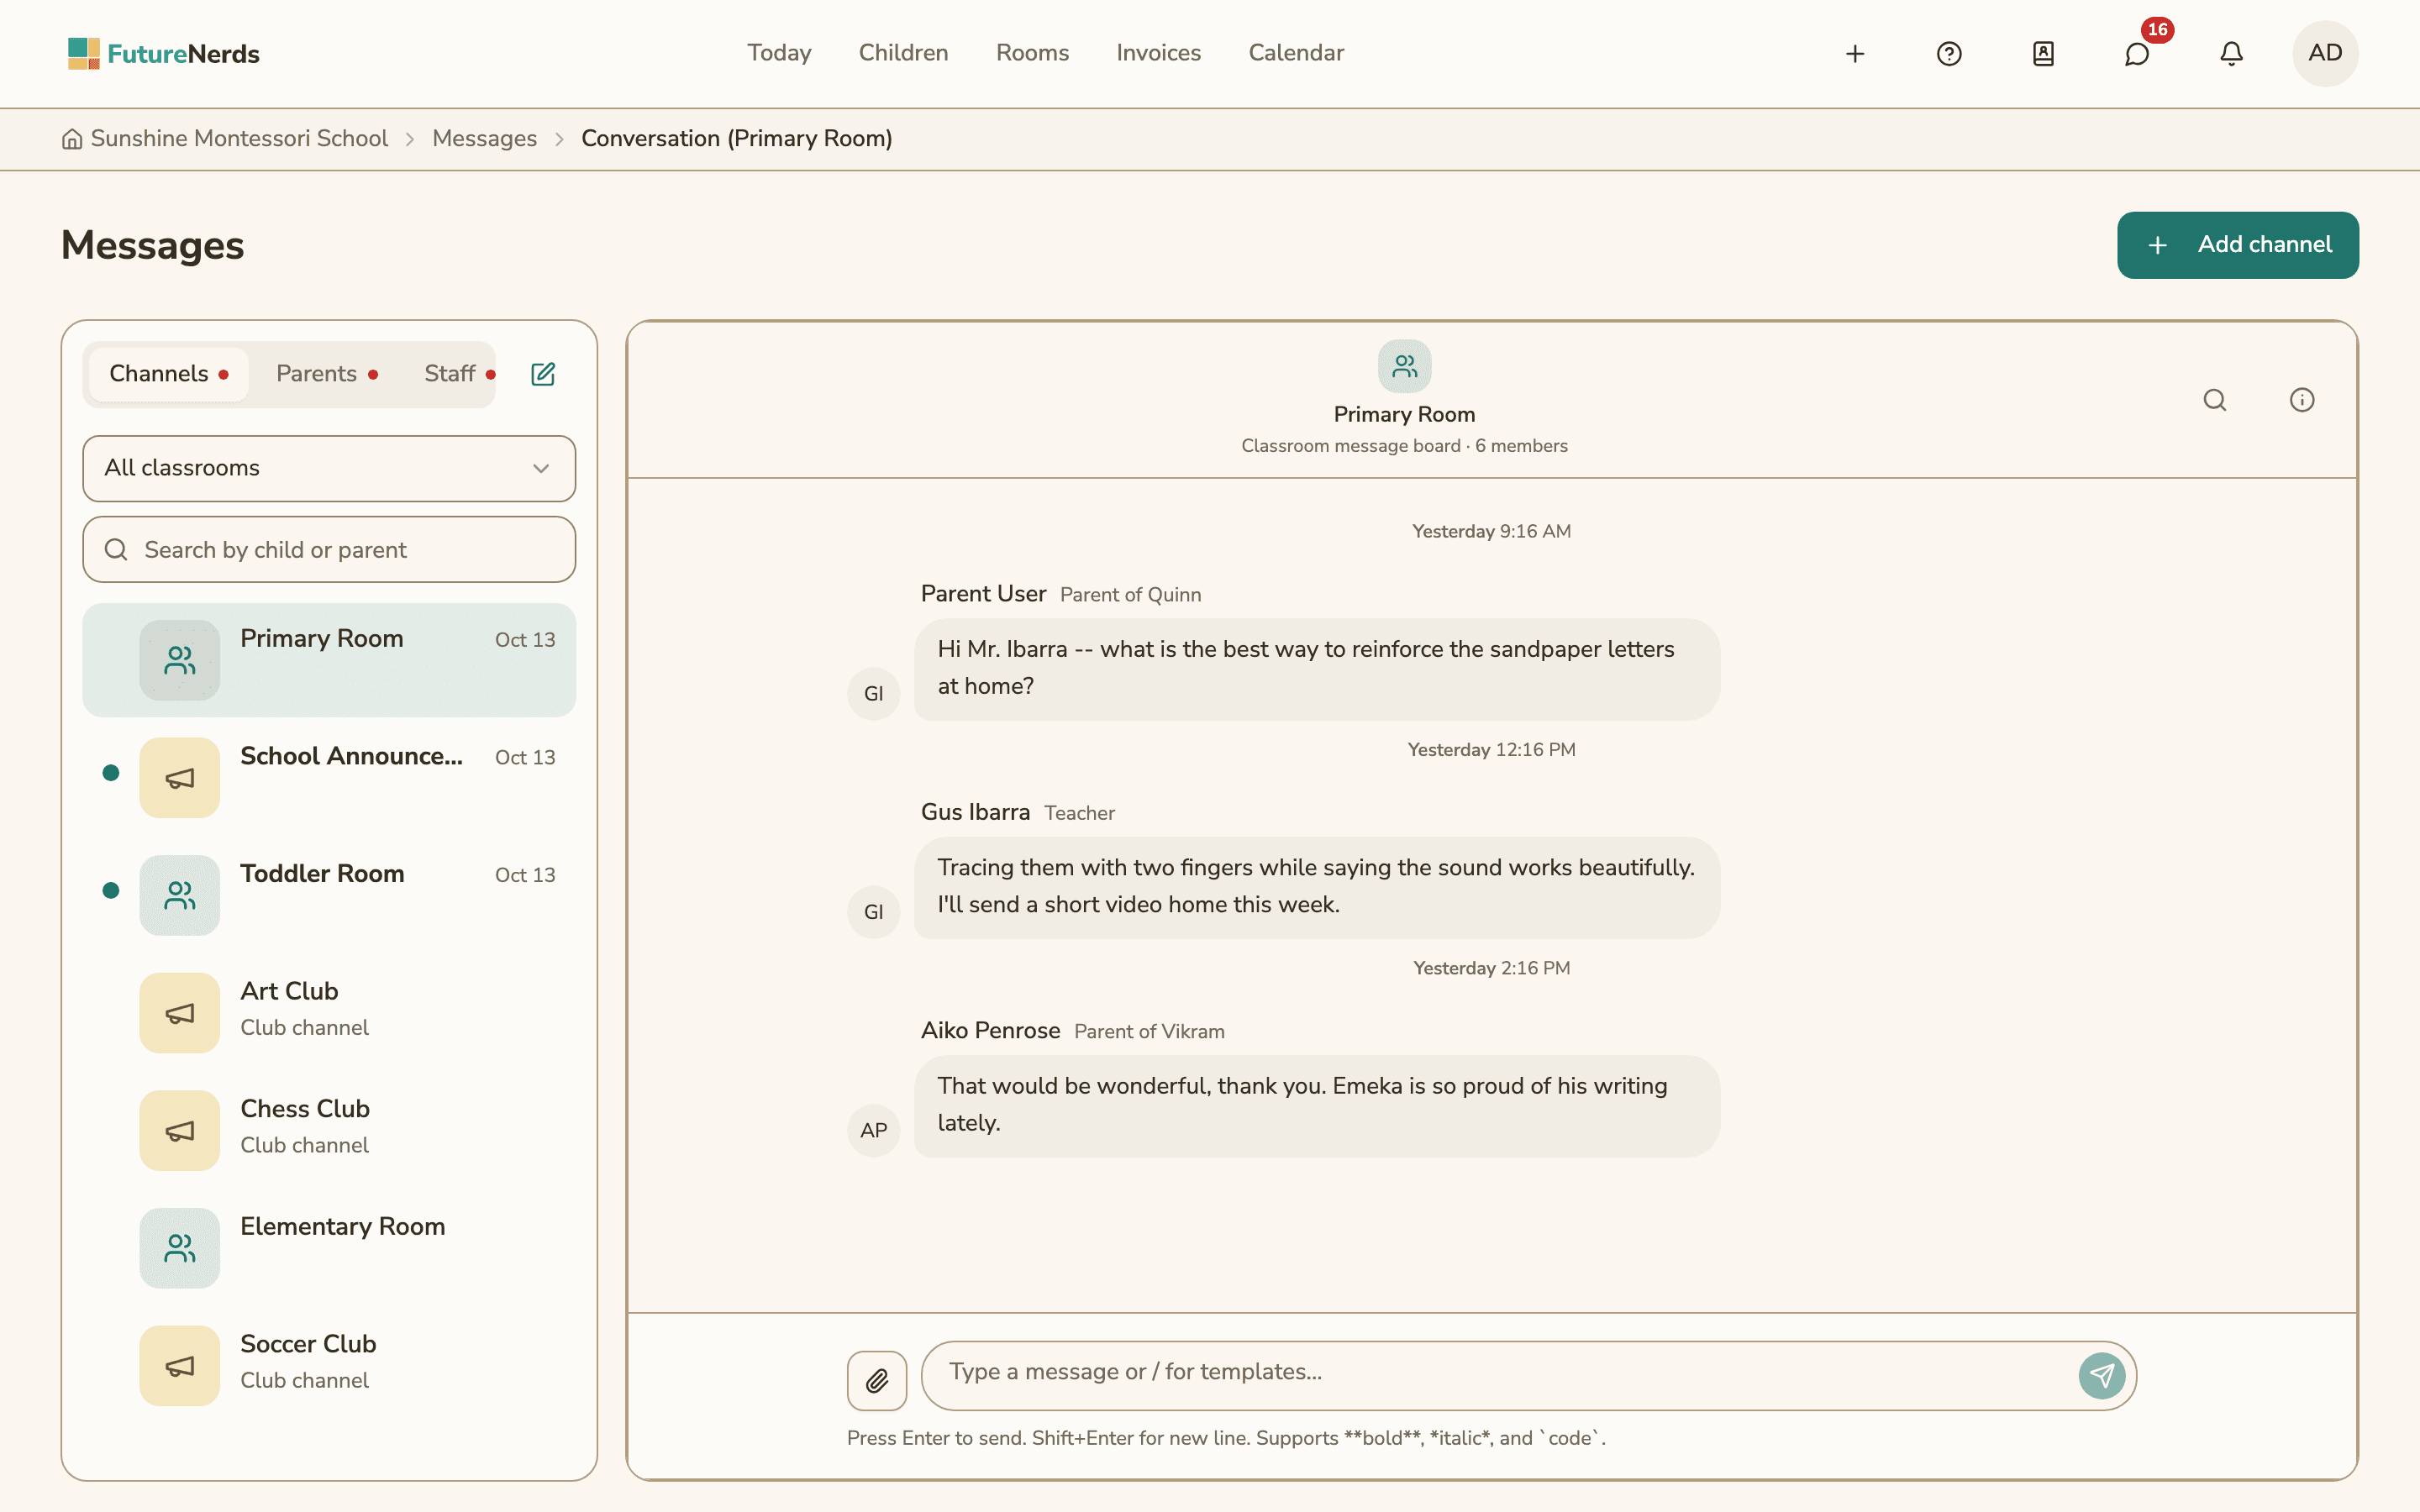The width and height of the screenshot is (2420, 1512).
Task: Open the AD user avatar menu
Action: (x=2325, y=54)
